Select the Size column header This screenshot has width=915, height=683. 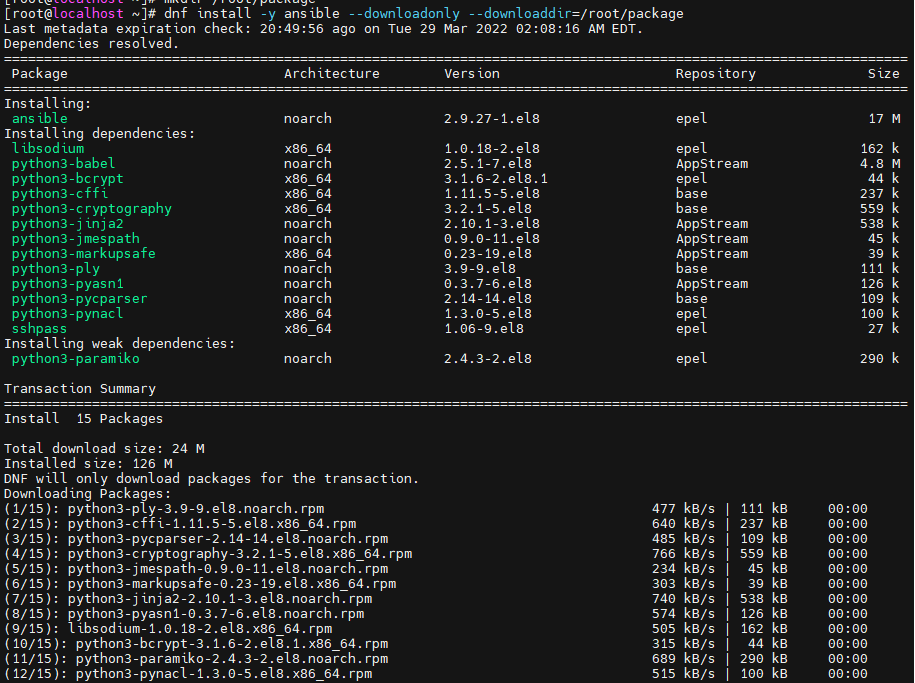coord(884,73)
